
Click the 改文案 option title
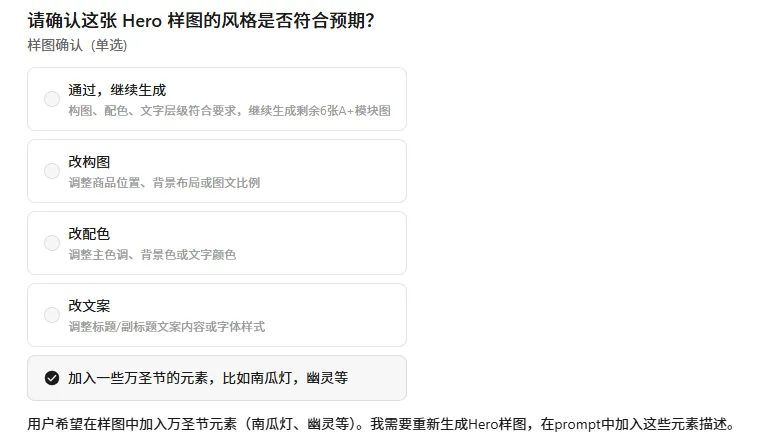89,306
